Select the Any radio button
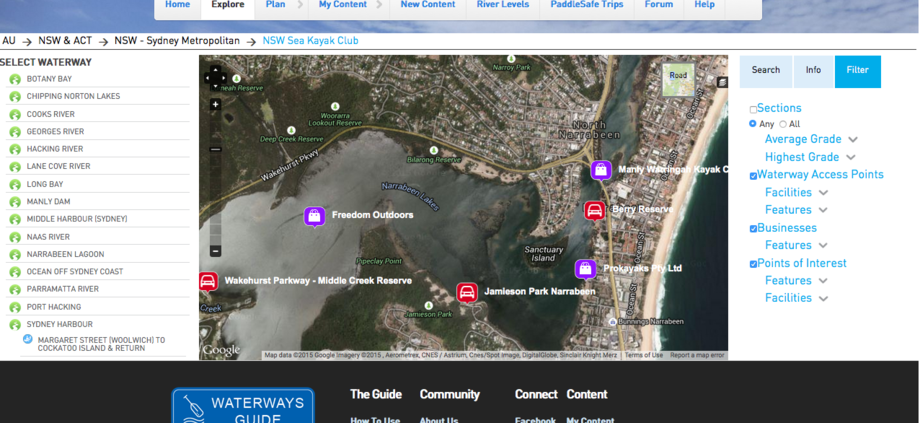 753,124
